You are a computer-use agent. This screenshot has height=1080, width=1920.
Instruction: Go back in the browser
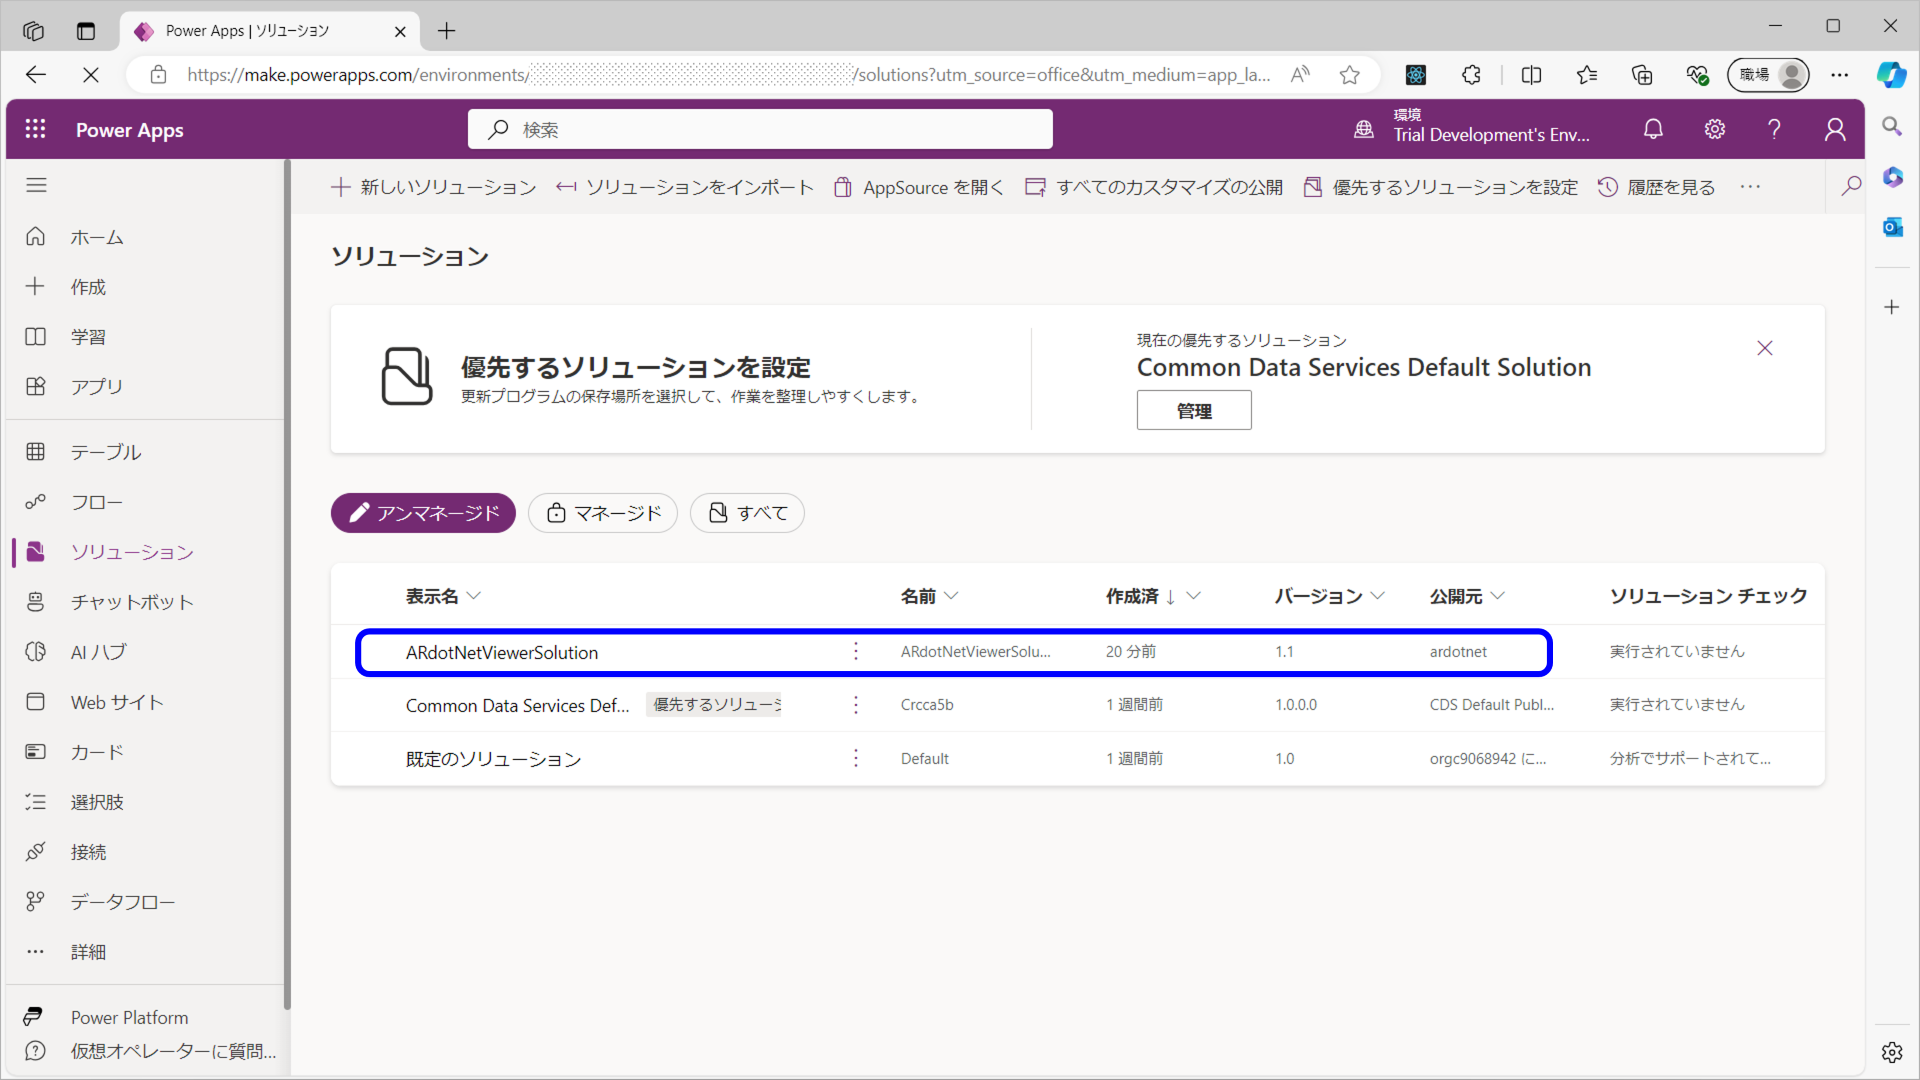[x=36, y=75]
